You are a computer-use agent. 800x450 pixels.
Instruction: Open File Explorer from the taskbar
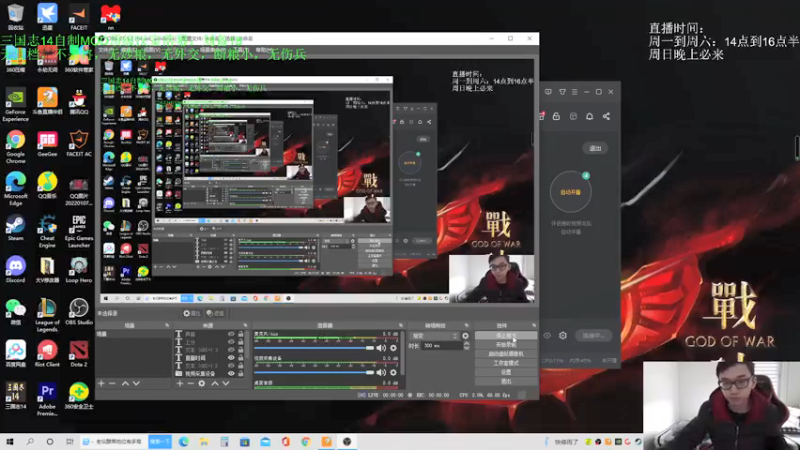[204, 442]
